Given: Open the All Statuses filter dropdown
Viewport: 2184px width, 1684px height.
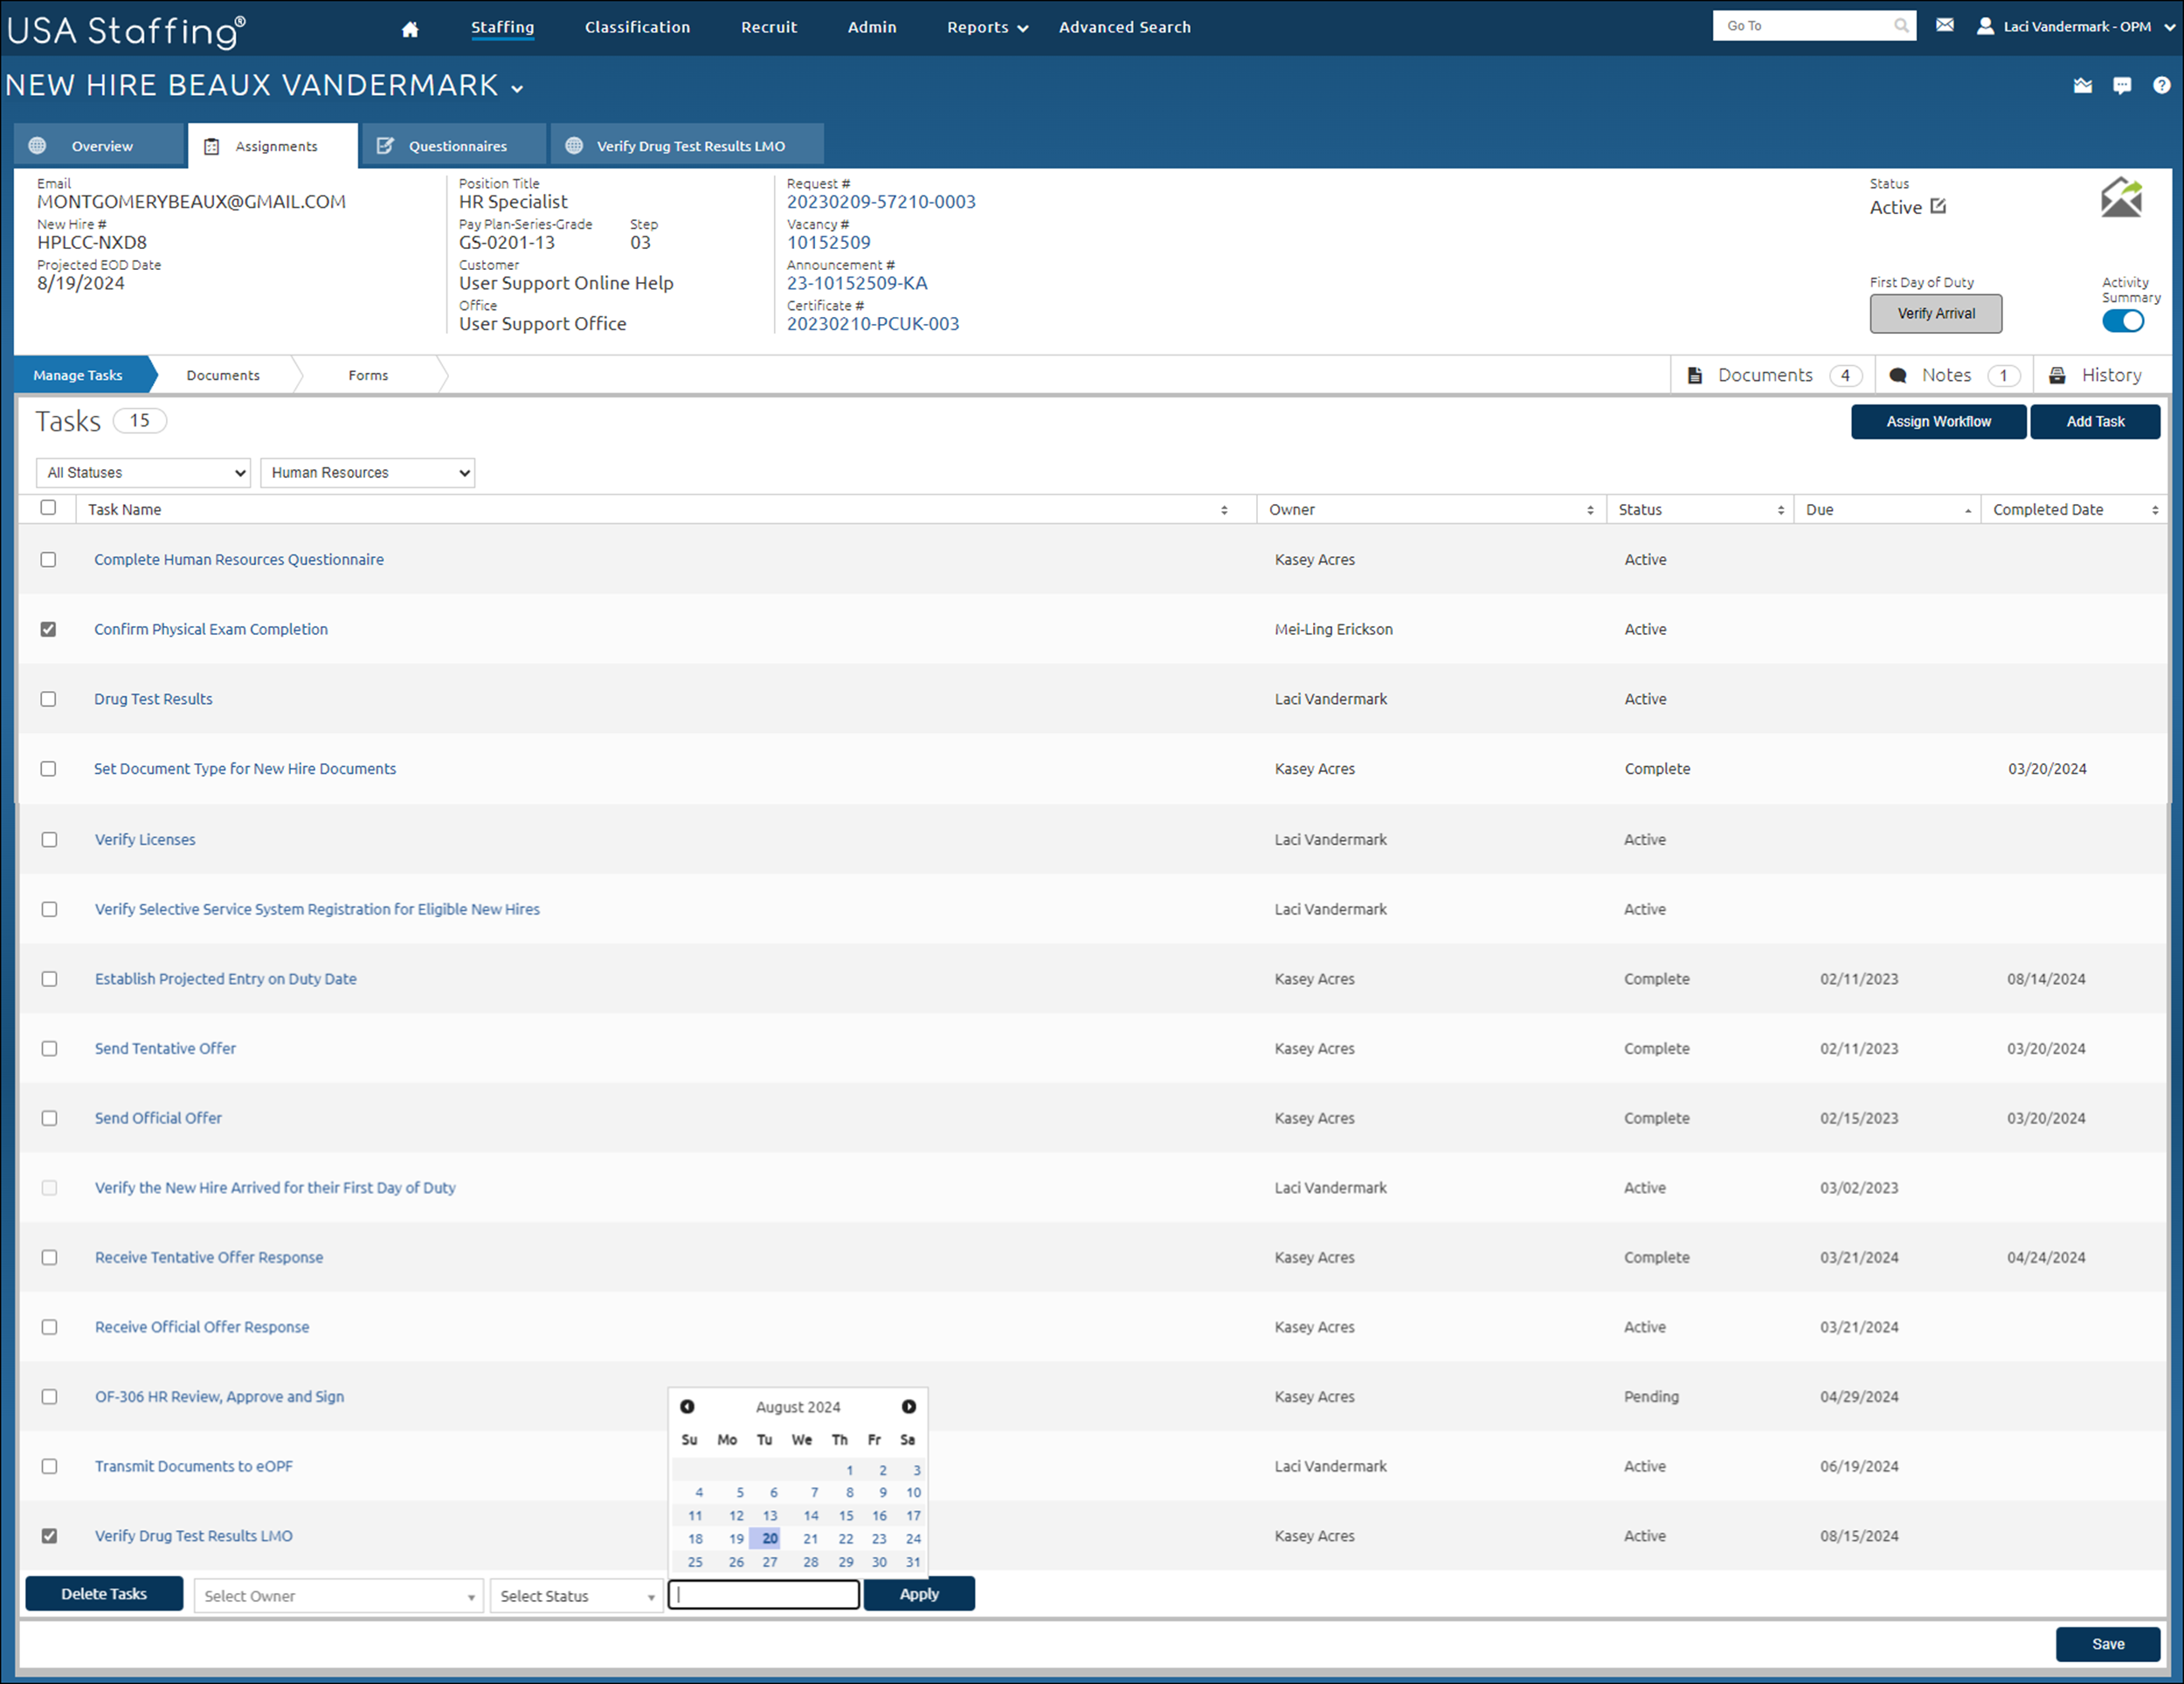Looking at the screenshot, I should [x=142, y=472].
